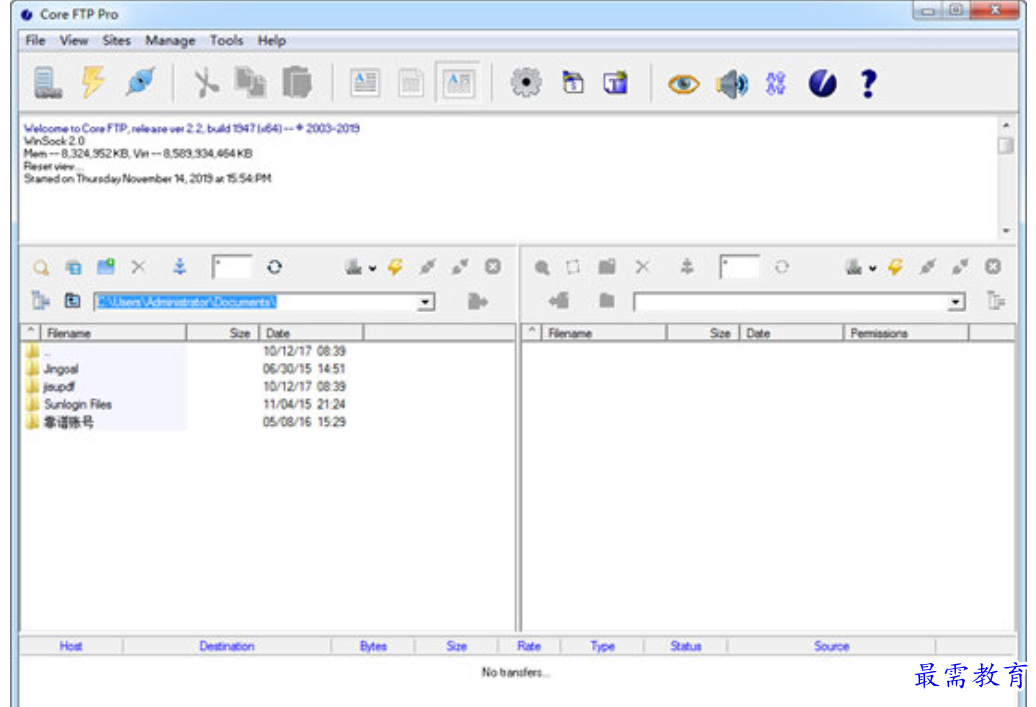Click the Destination column in transfer queue

[227, 646]
